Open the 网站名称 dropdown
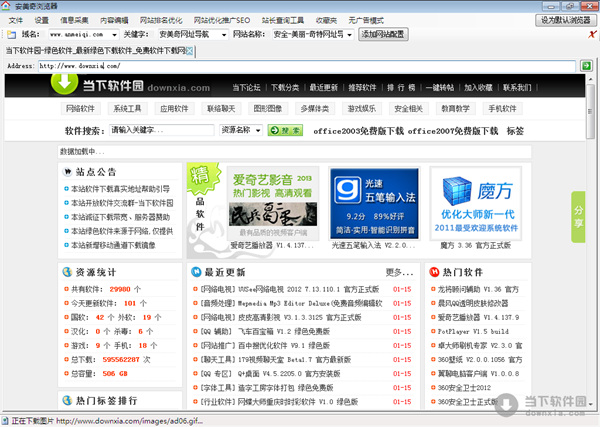This screenshot has width=600, height=427. (349, 35)
